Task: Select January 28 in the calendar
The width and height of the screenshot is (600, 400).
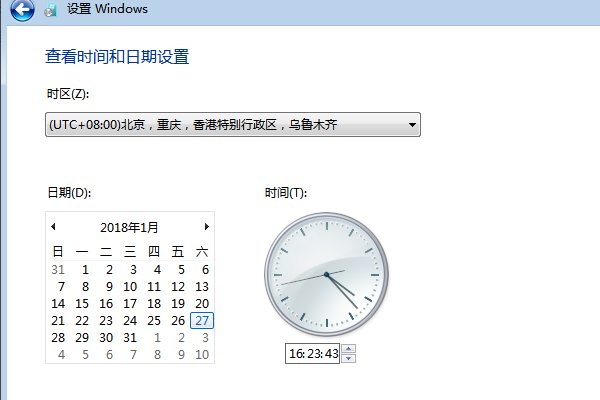Action: click(x=58, y=338)
